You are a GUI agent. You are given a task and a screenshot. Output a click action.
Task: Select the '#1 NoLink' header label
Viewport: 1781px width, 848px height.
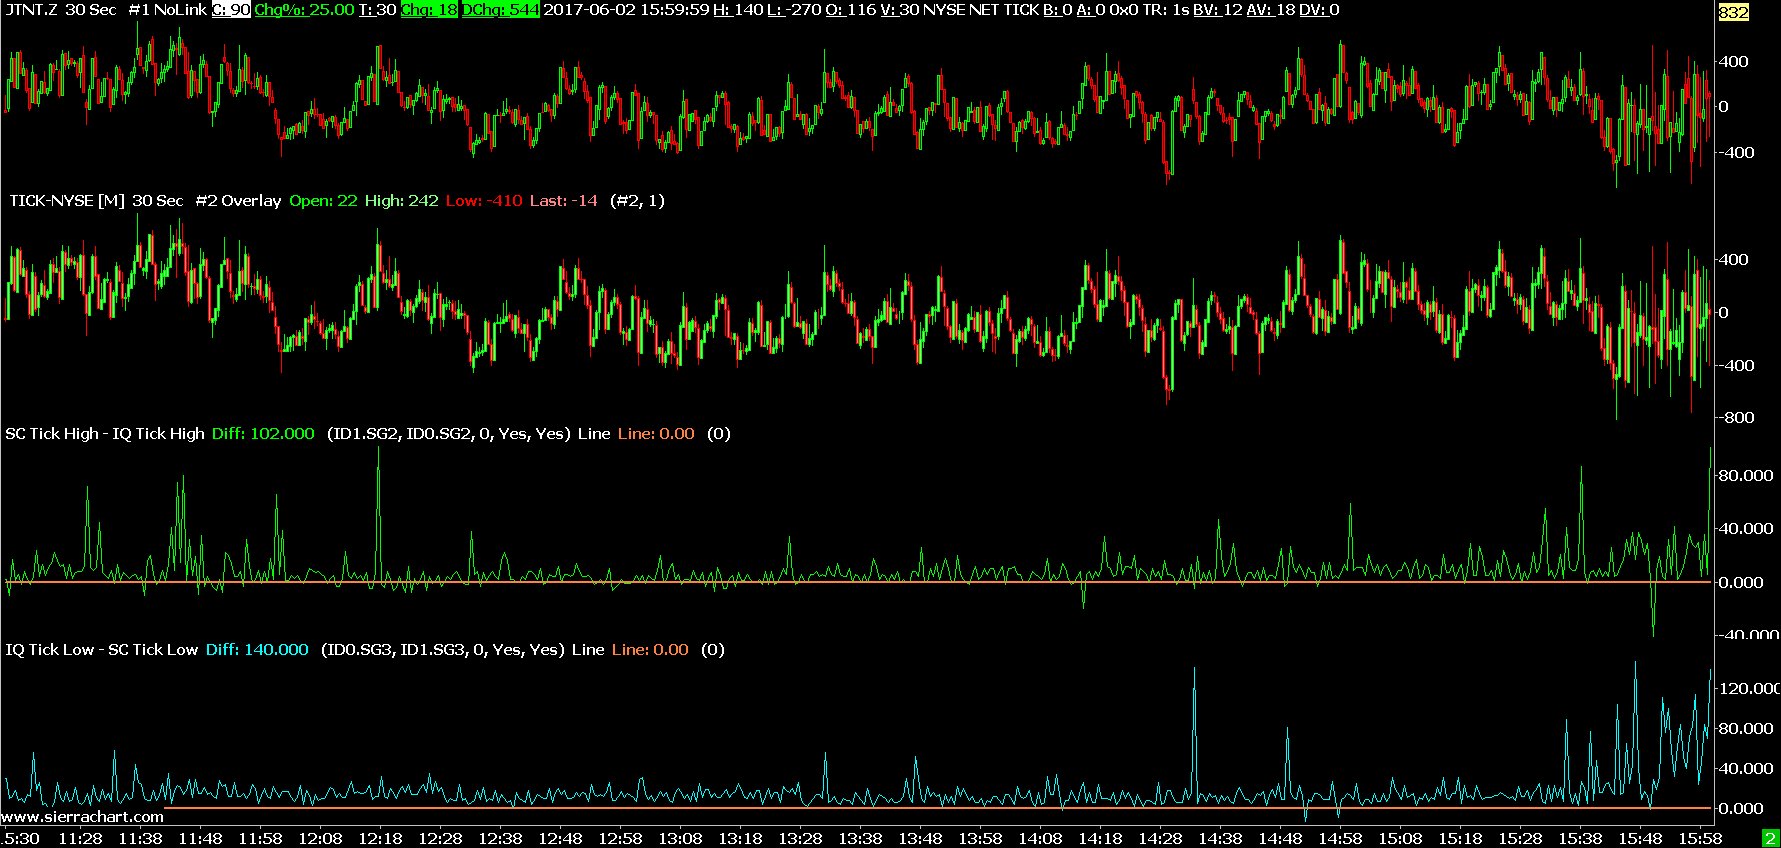point(168,10)
